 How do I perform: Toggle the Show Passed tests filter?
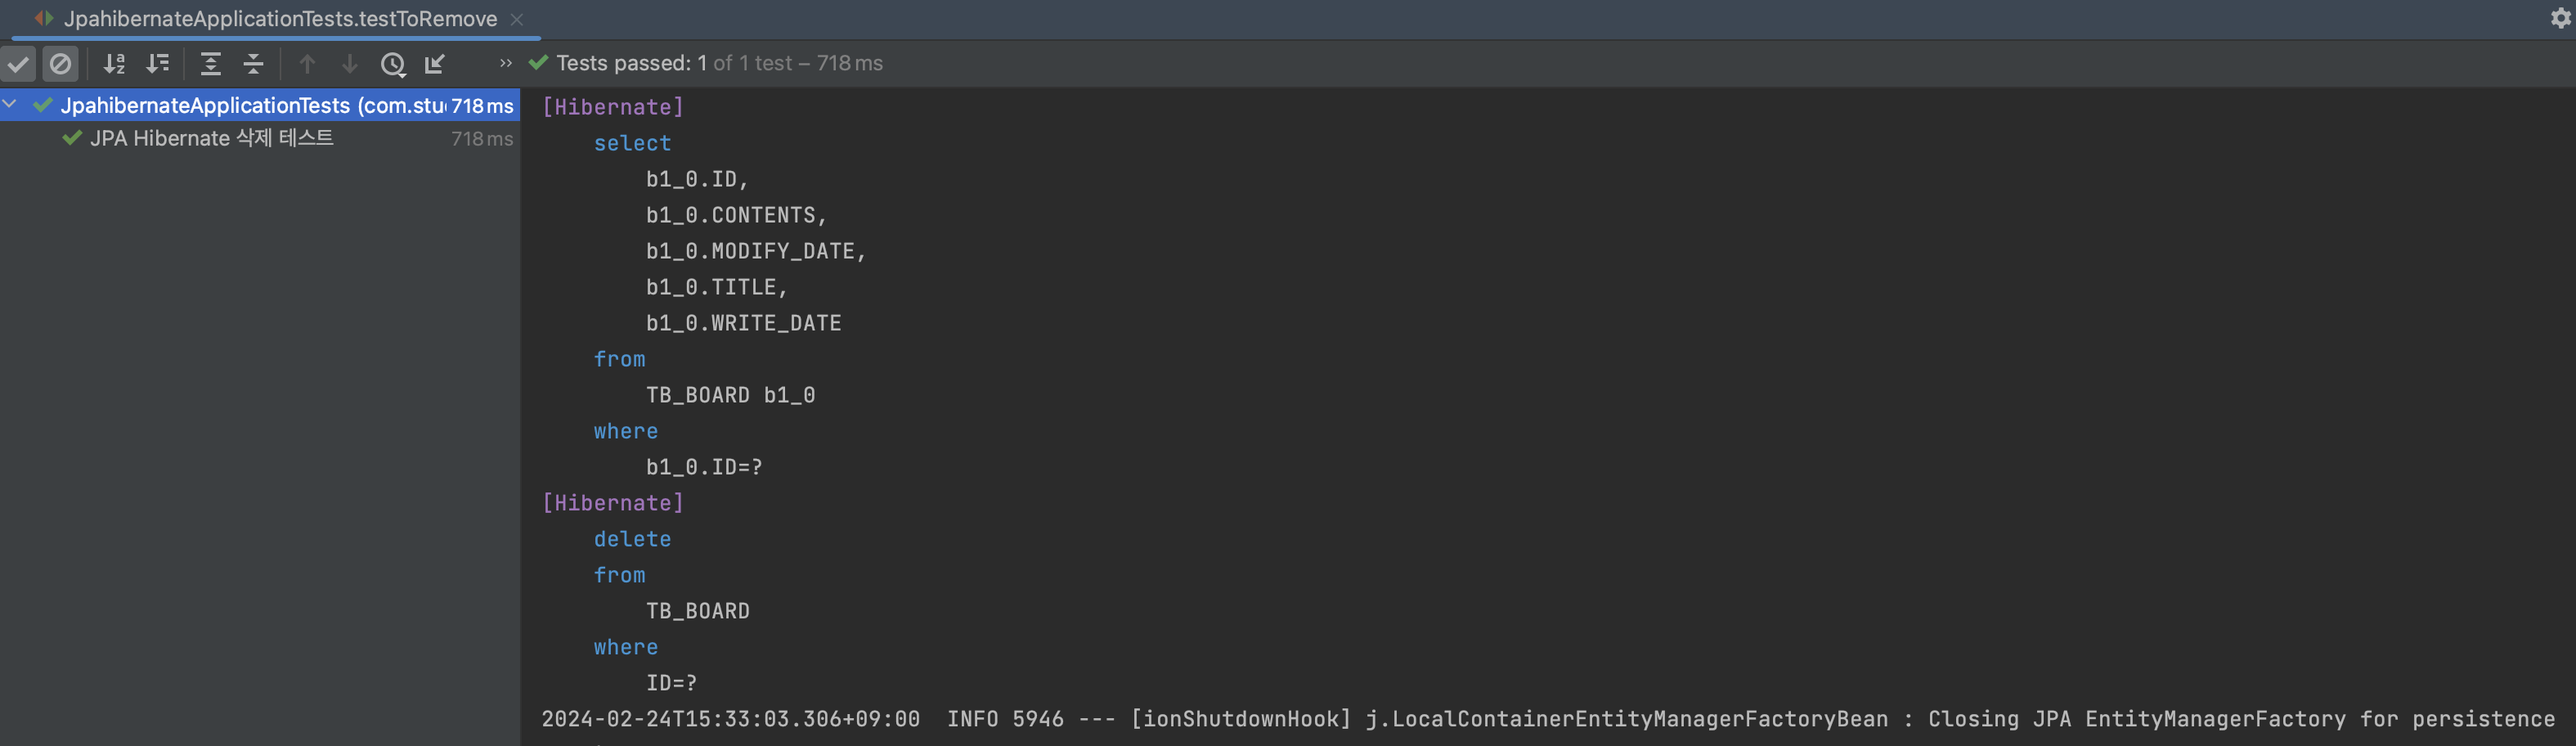pyautogui.click(x=18, y=64)
